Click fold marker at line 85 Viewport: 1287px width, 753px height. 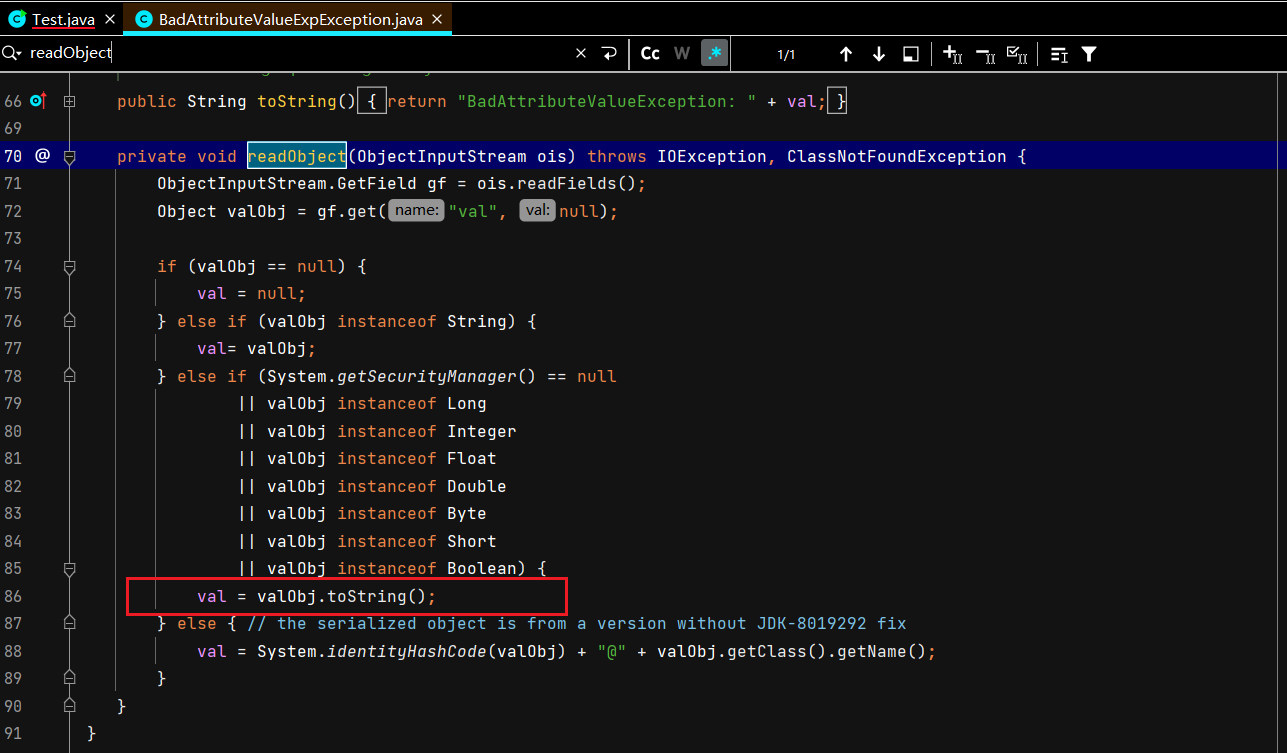pyautogui.click(x=69, y=568)
